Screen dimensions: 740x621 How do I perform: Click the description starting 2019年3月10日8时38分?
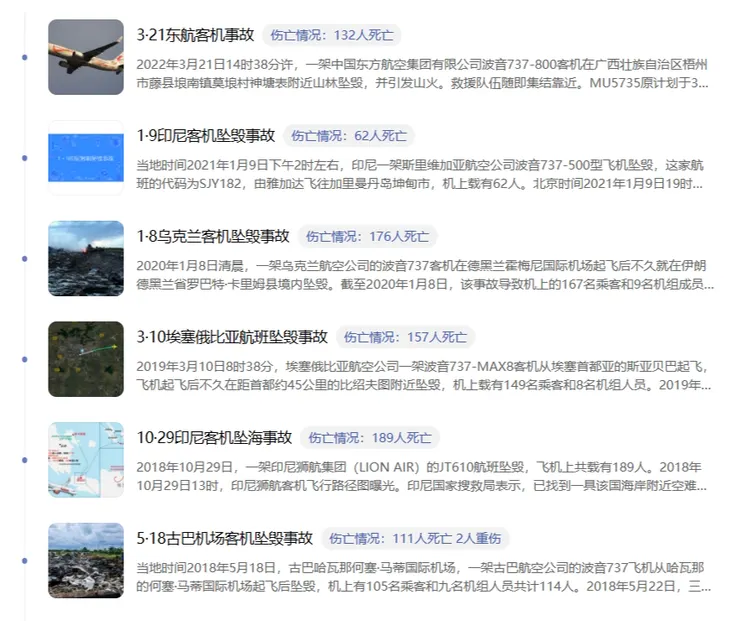click(x=424, y=376)
